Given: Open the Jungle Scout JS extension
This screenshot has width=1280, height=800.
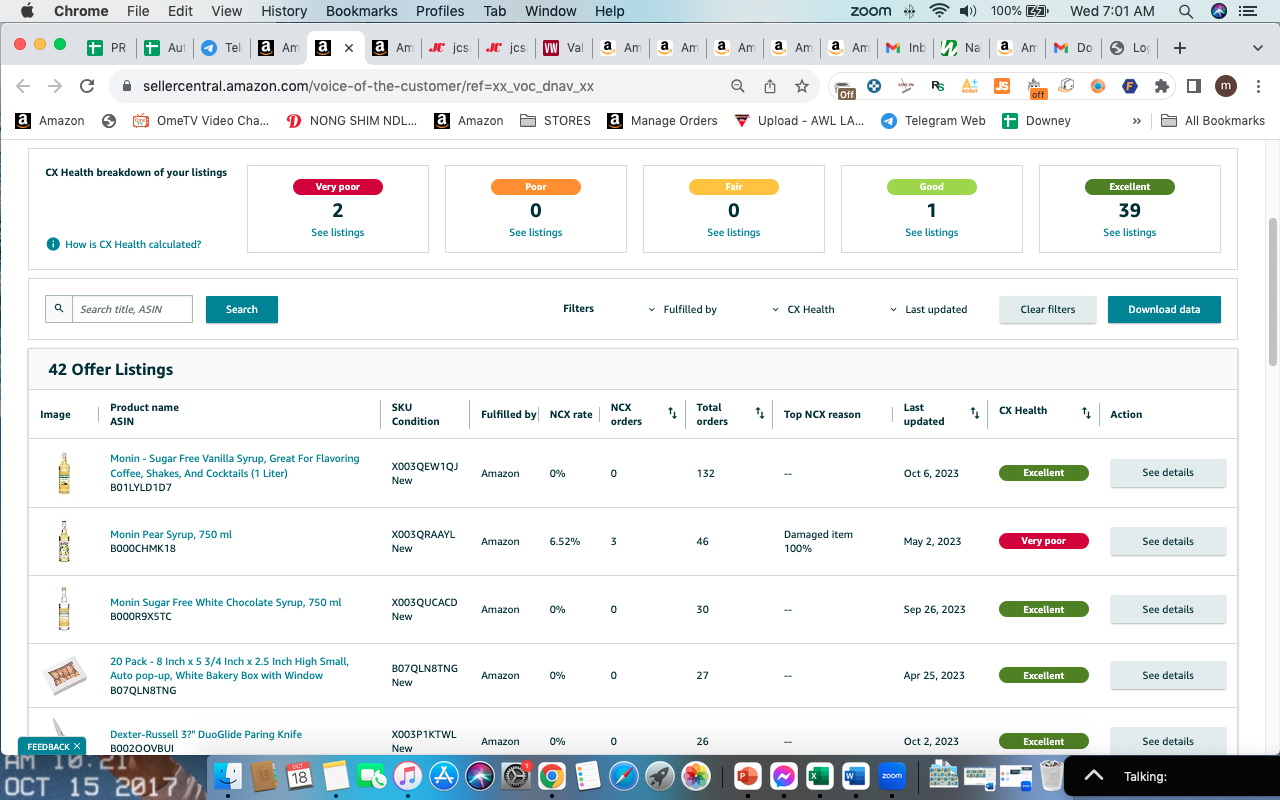Looking at the screenshot, I should [1001, 86].
